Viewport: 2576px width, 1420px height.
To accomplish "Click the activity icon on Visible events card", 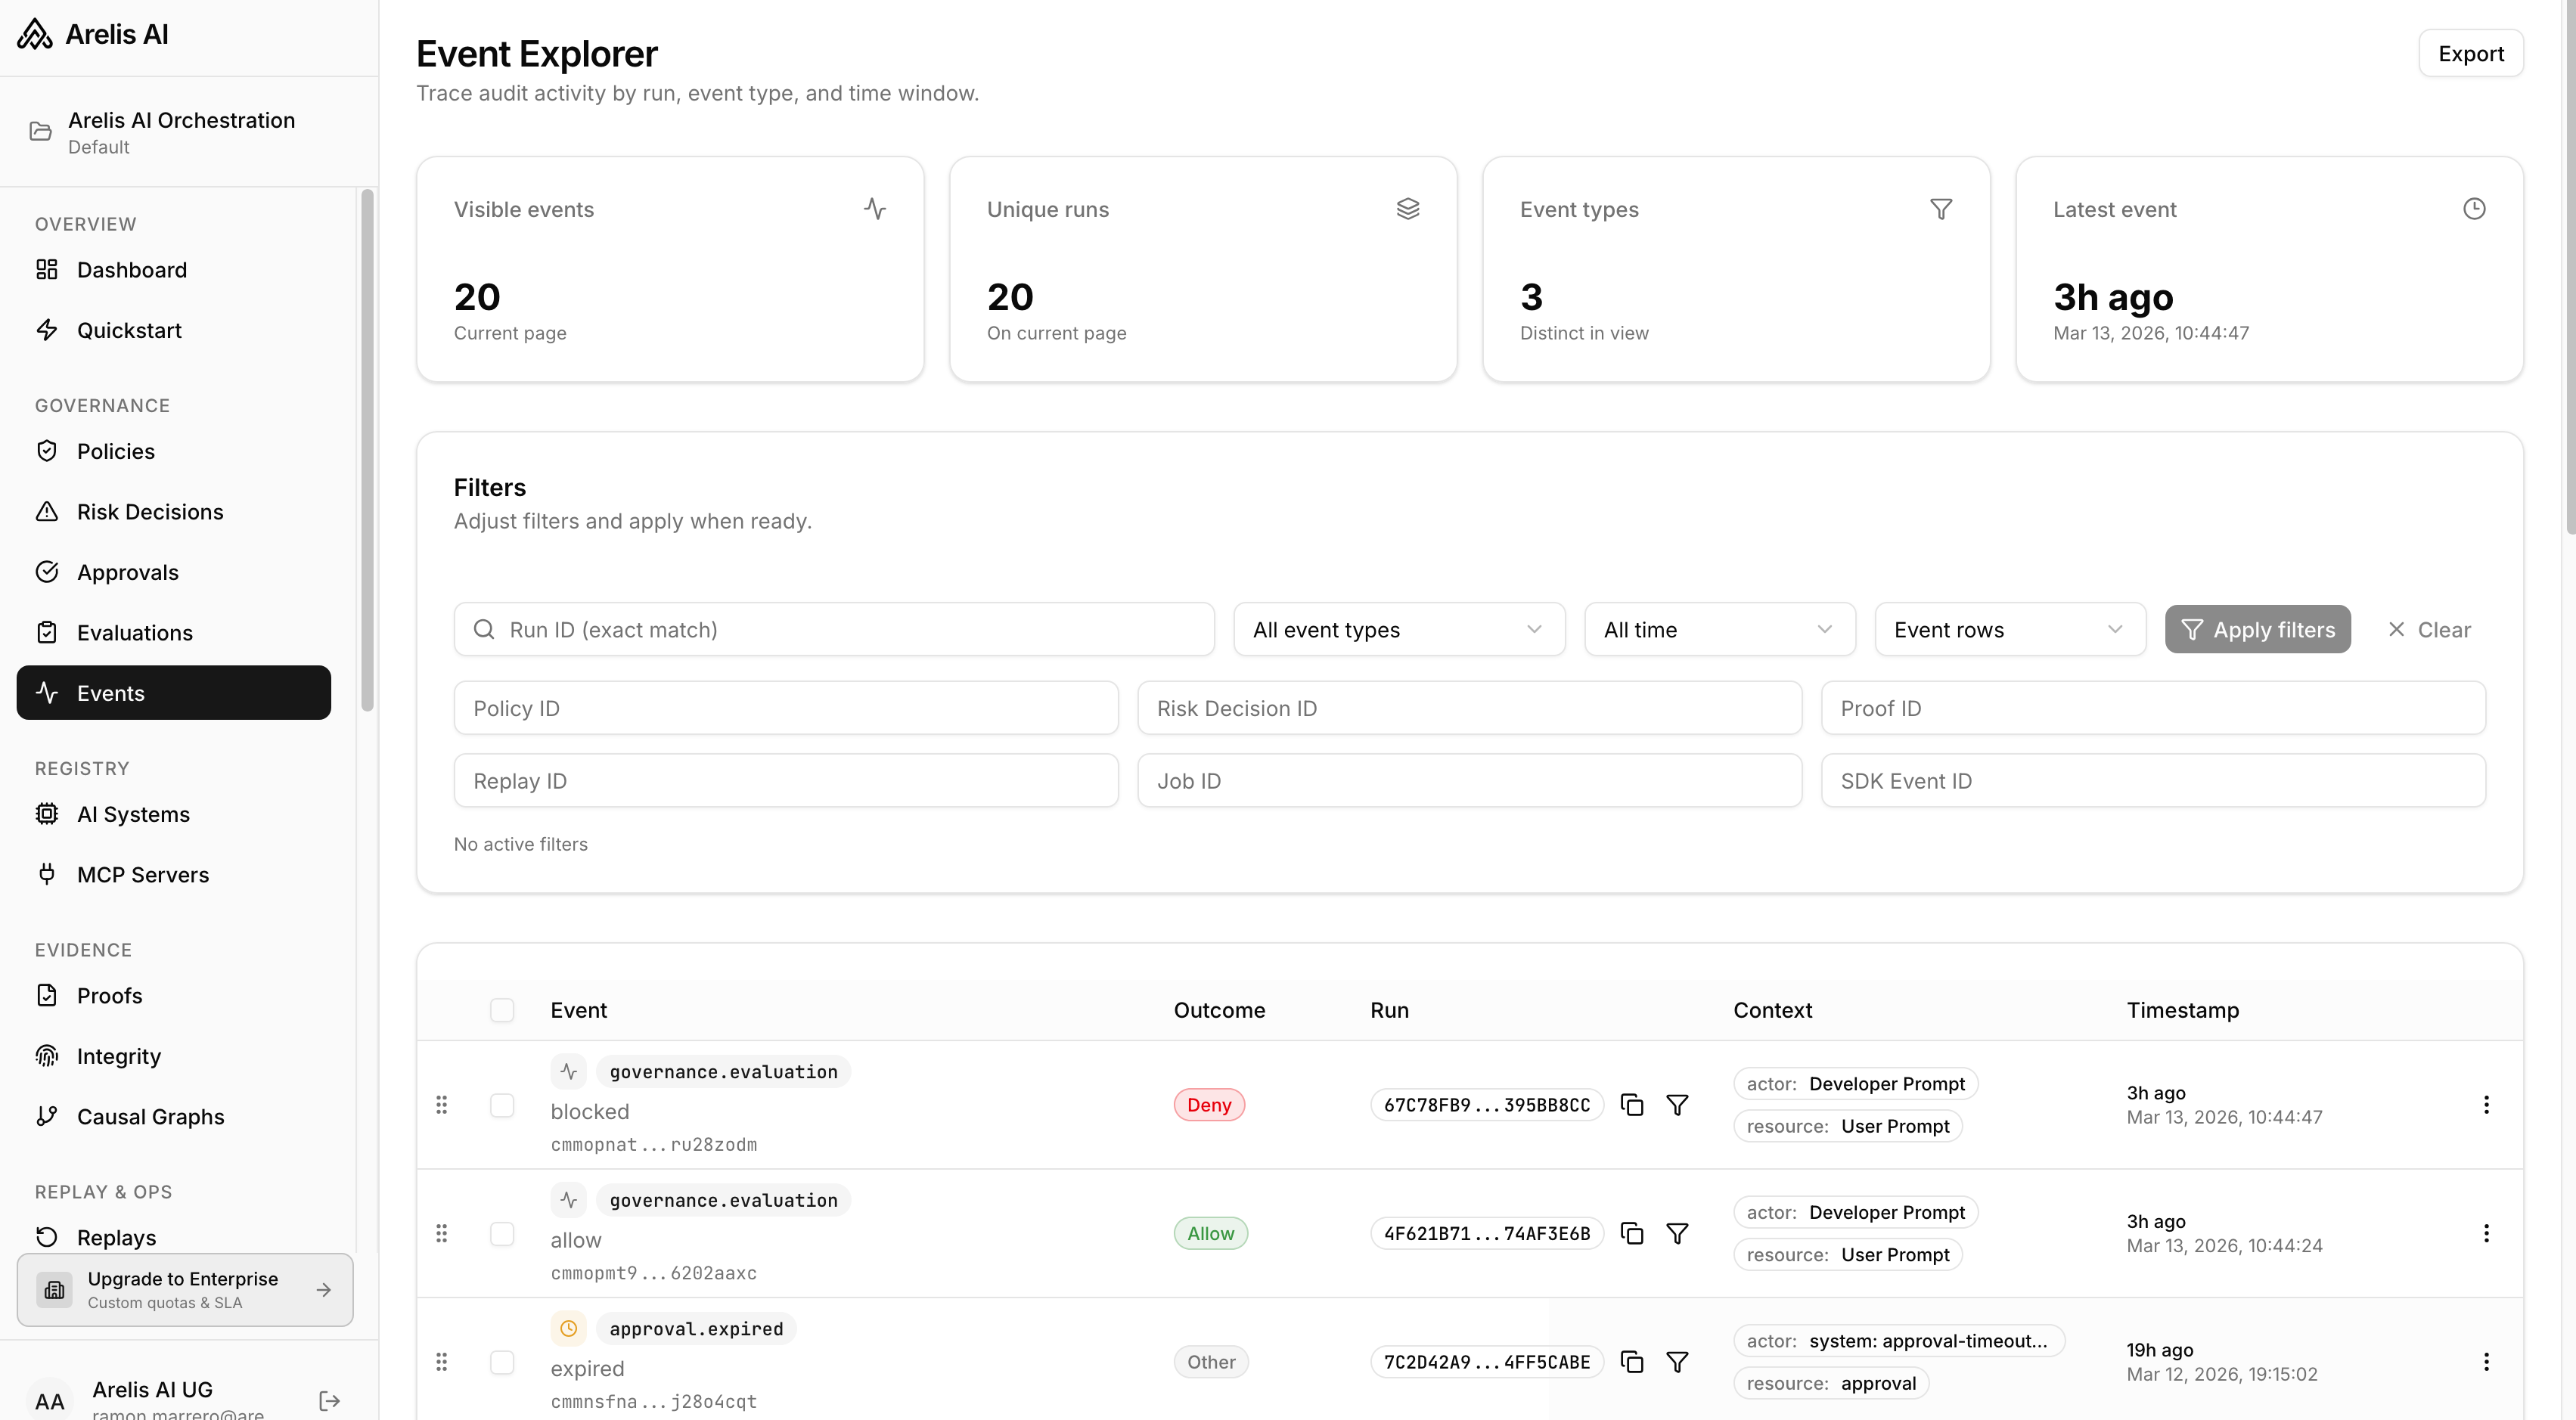I will [x=875, y=208].
